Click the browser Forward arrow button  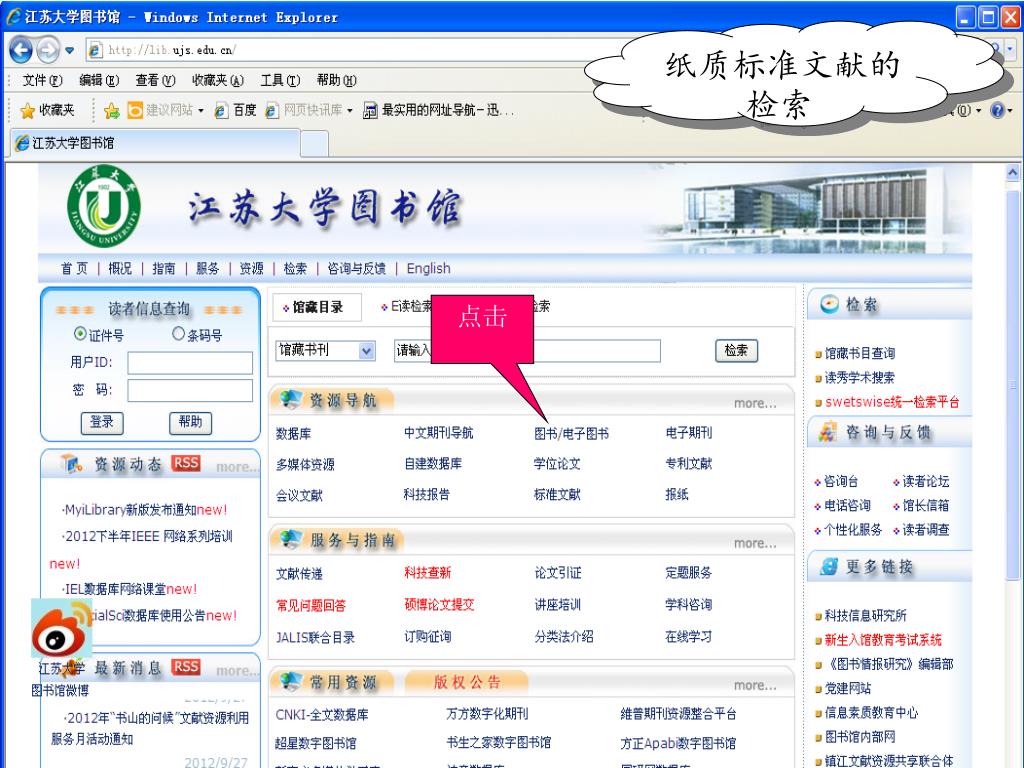click(47, 50)
